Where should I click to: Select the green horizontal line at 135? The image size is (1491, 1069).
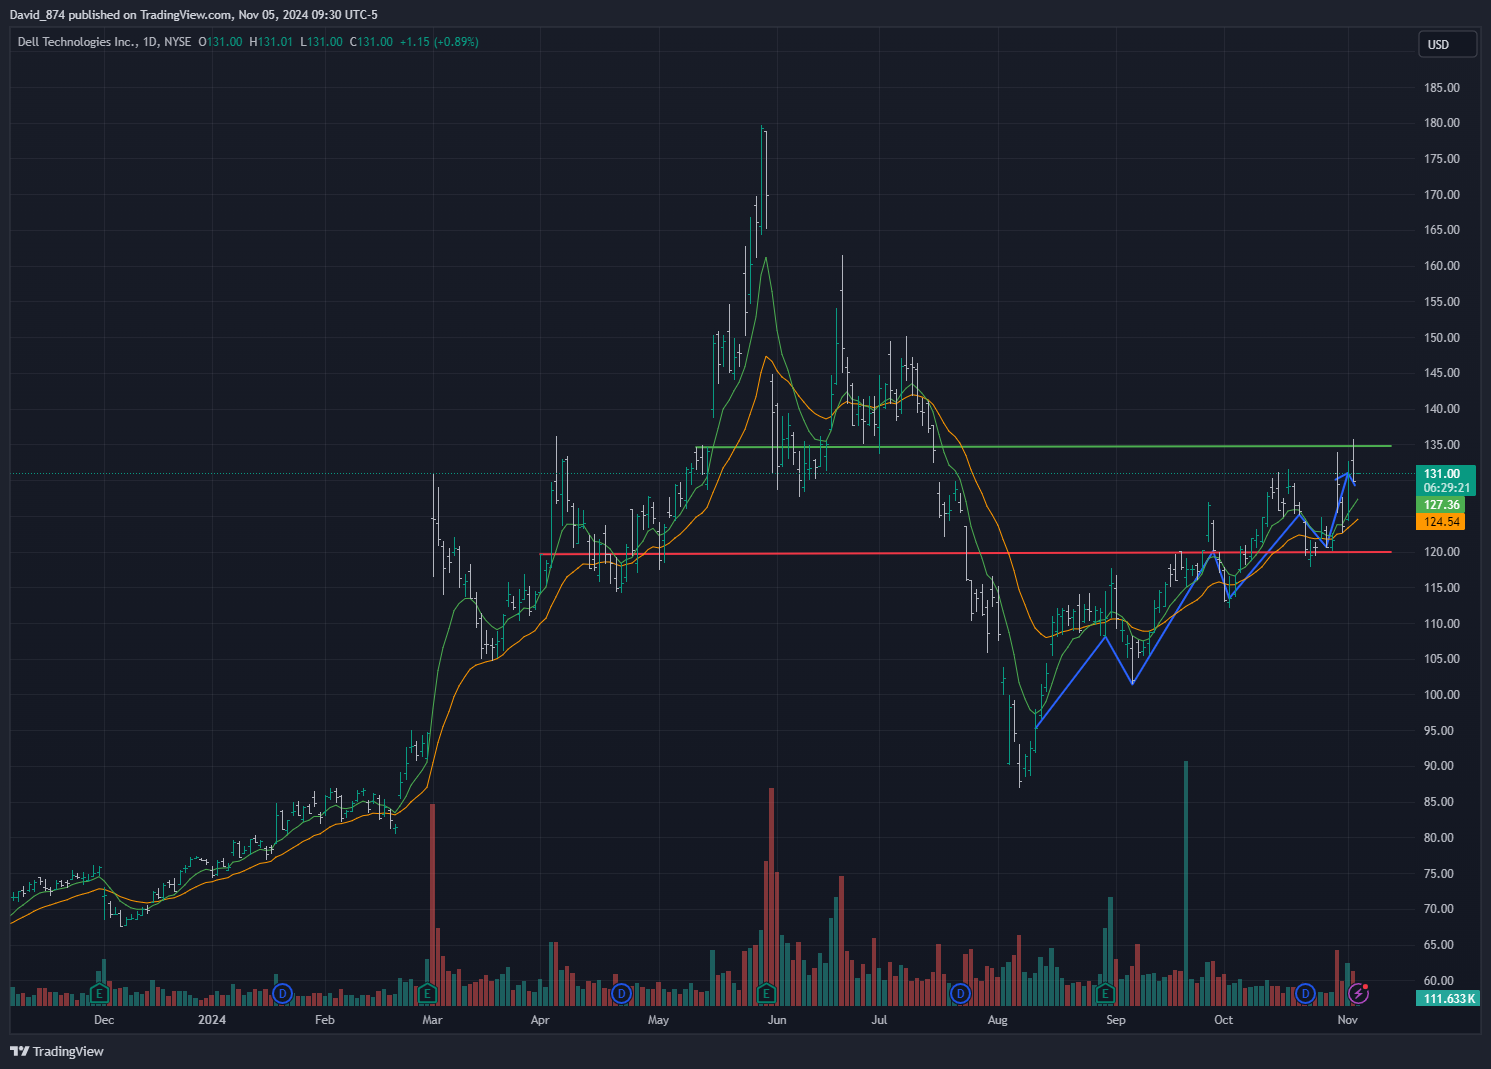[x=1043, y=446]
